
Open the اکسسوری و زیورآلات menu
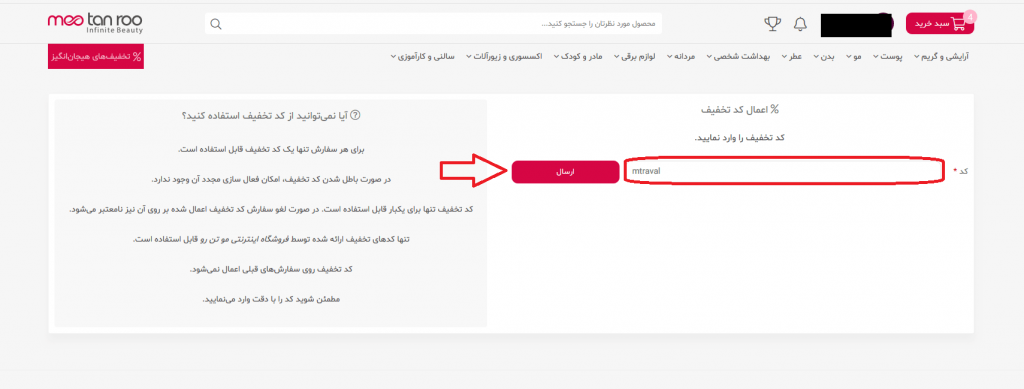(x=504, y=57)
